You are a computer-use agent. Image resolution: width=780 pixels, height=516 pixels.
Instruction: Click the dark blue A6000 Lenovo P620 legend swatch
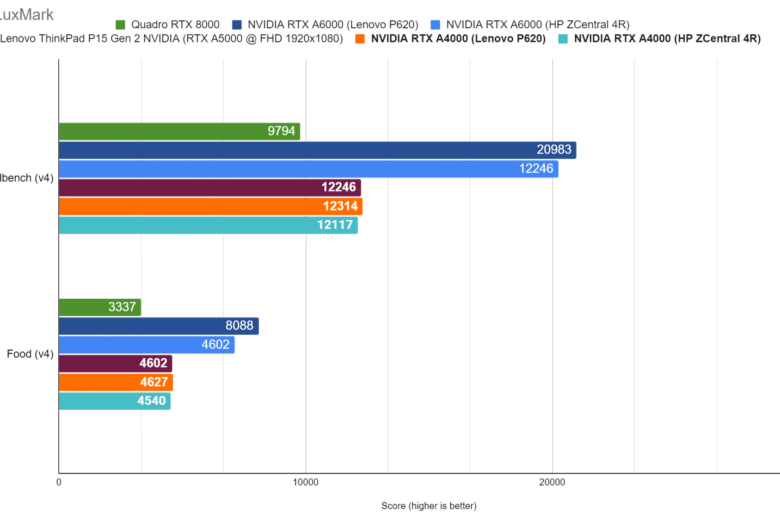point(237,25)
